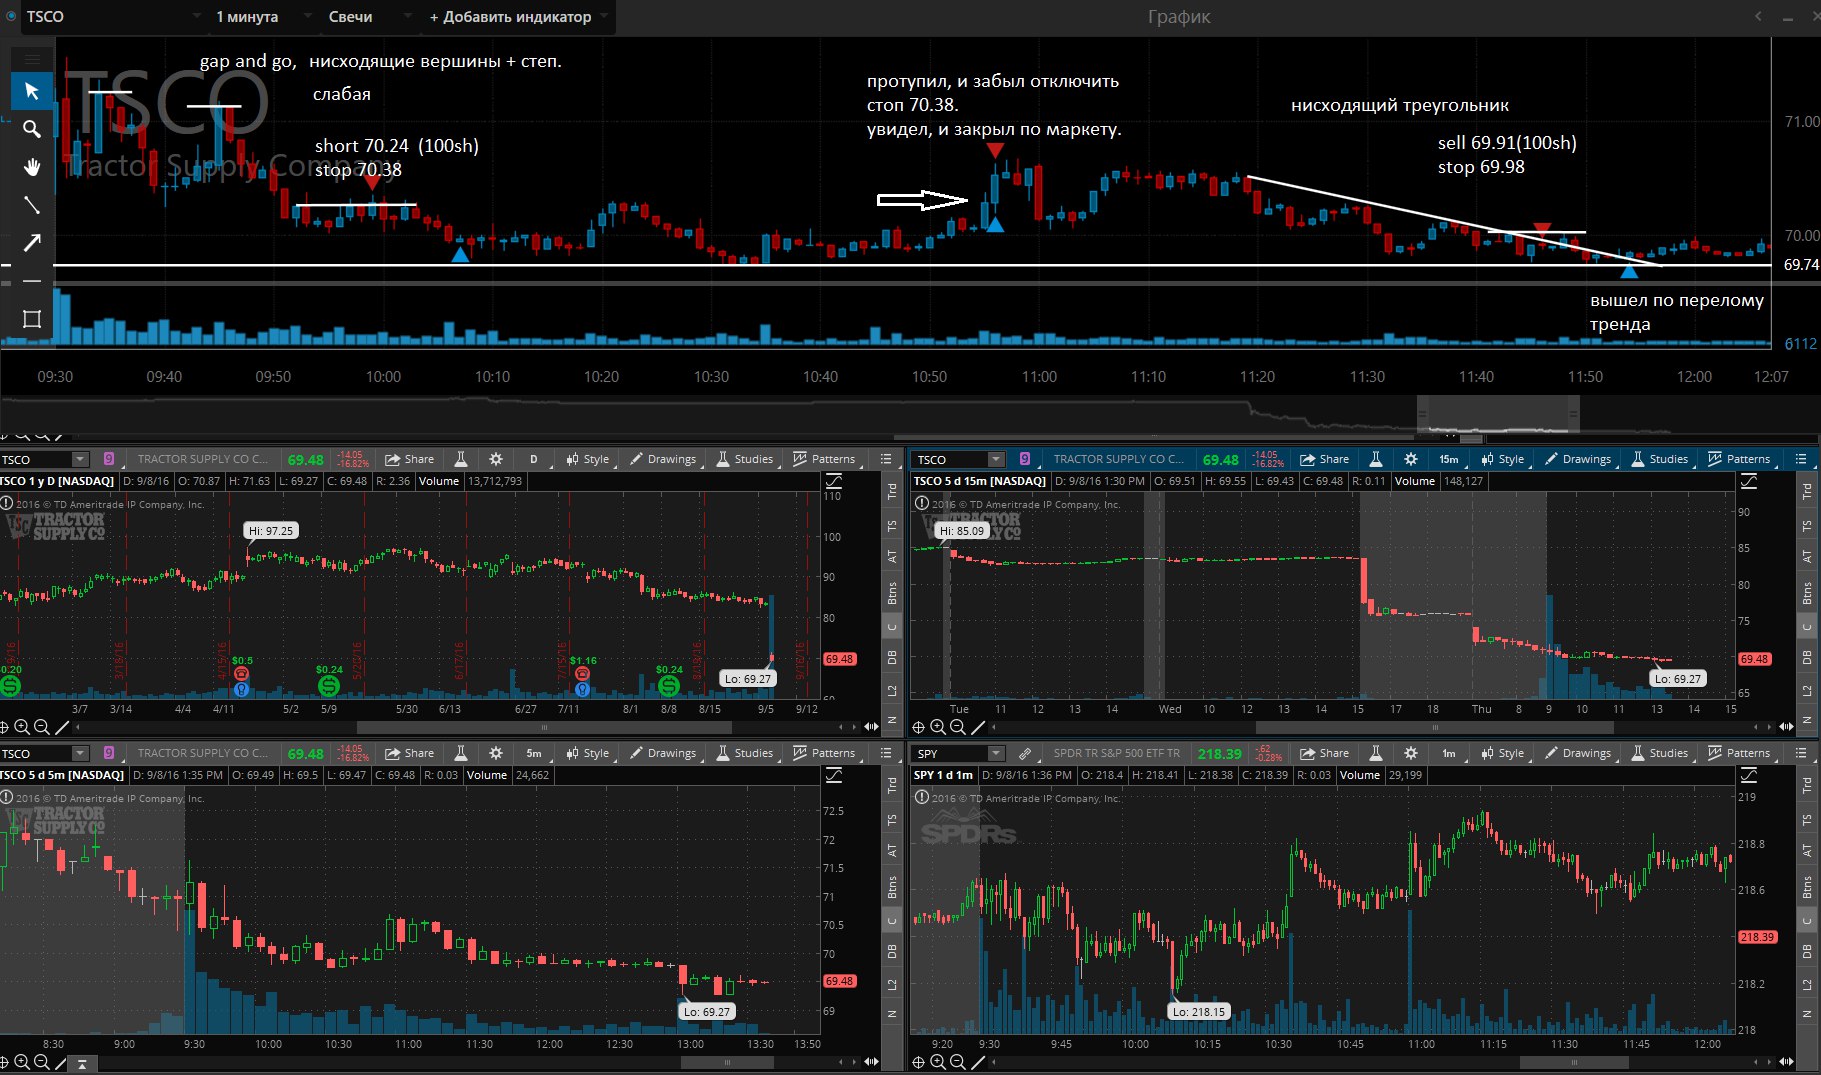
Task: Toggle the Btns side tab in TSCO daily panel
Action: click(x=892, y=593)
